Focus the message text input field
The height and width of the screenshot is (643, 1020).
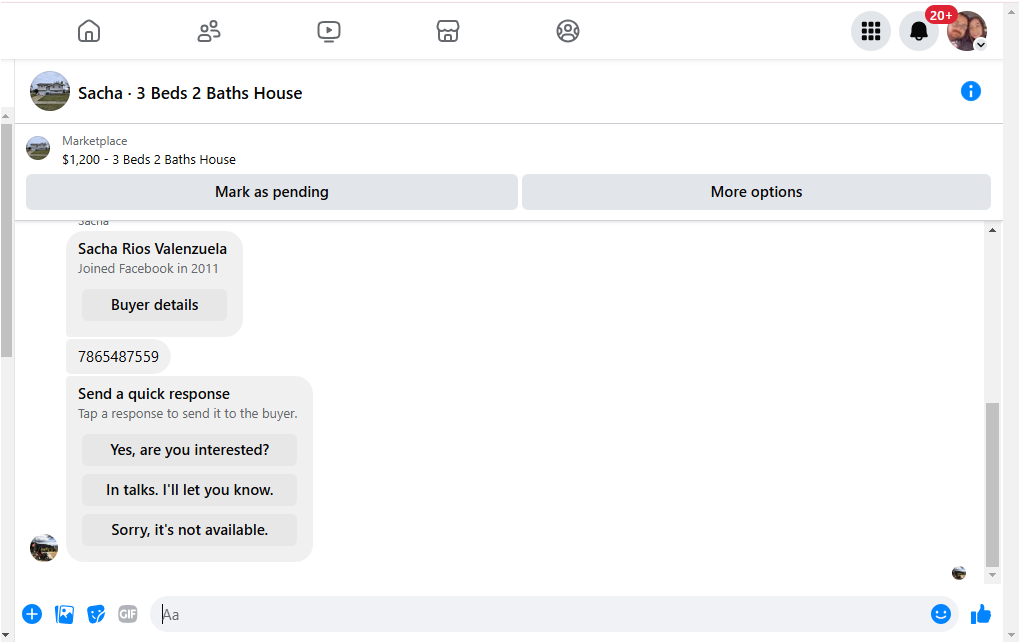tap(540, 614)
